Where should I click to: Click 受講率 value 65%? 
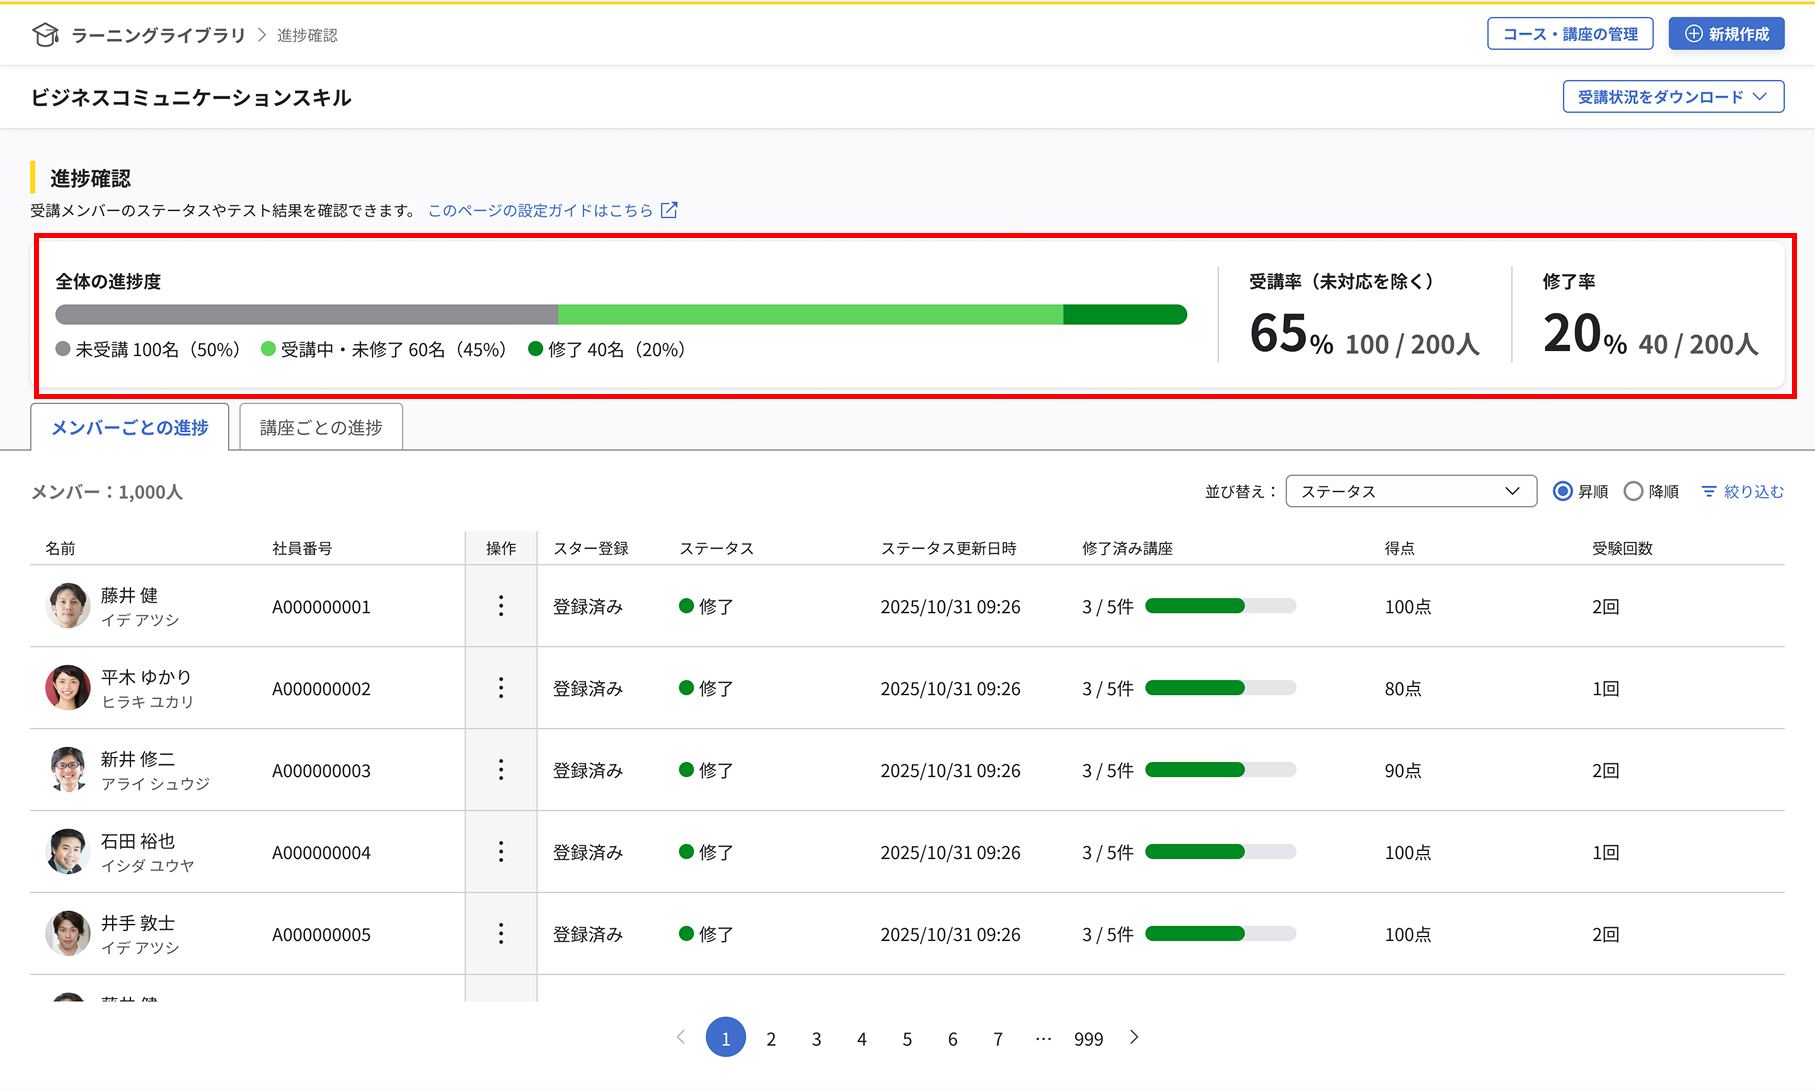[x=1291, y=334]
